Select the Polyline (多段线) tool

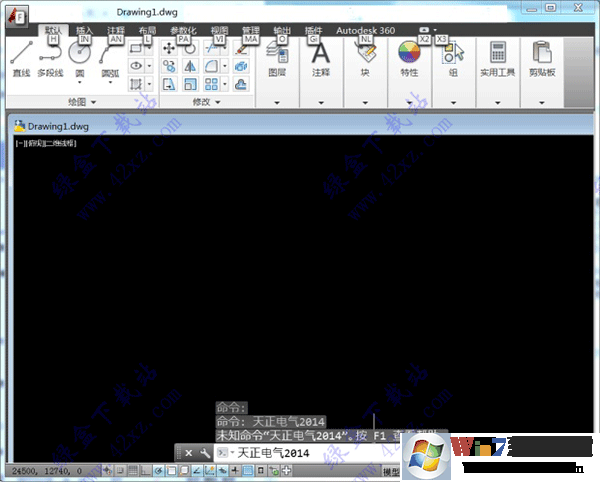tap(51, 58)
